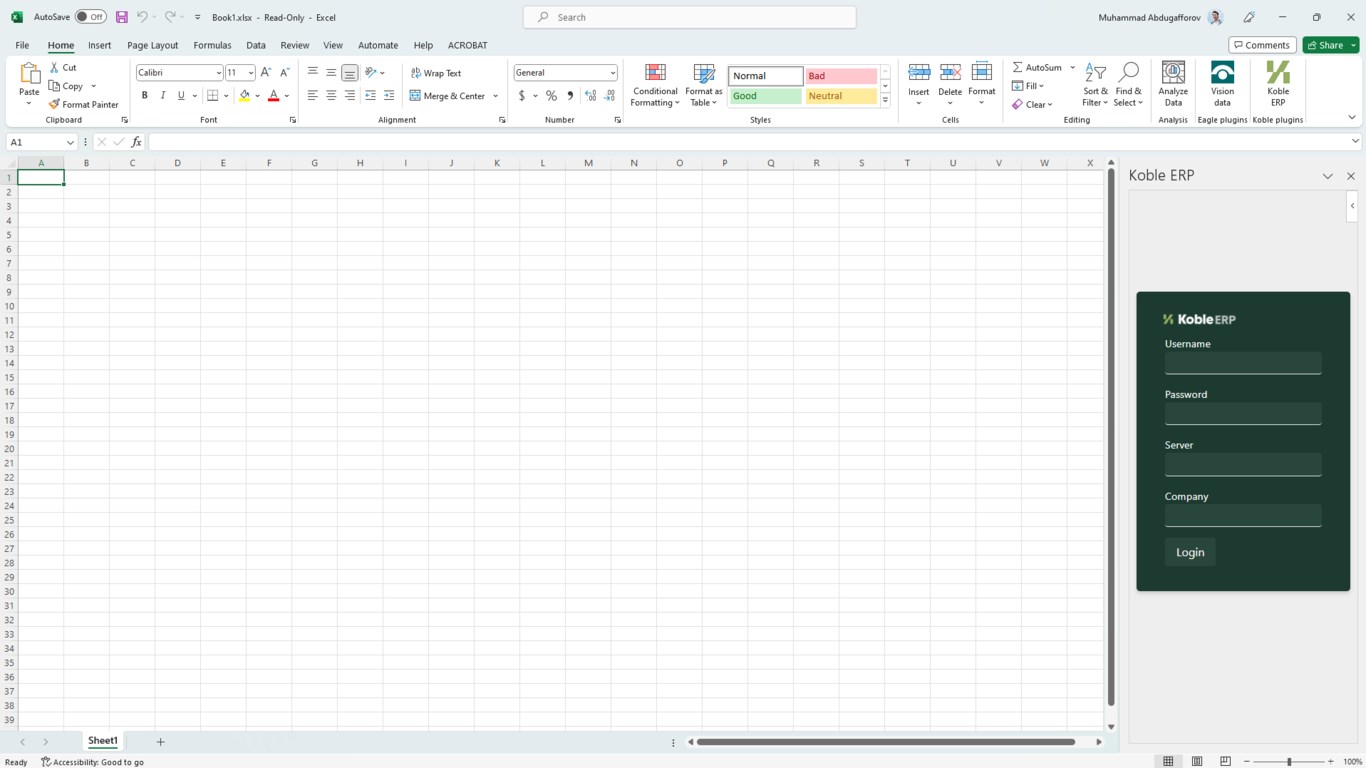Click the Username input field
This screenshot has width=1366, height=768.
(1243, 363)
